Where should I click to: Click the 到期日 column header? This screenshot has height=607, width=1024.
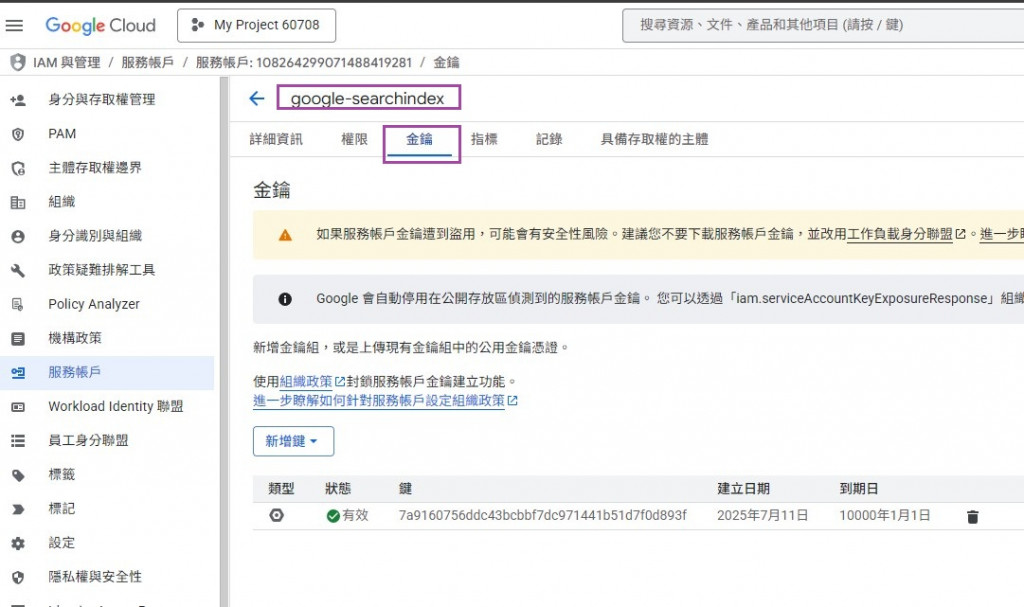pos(859,489)
